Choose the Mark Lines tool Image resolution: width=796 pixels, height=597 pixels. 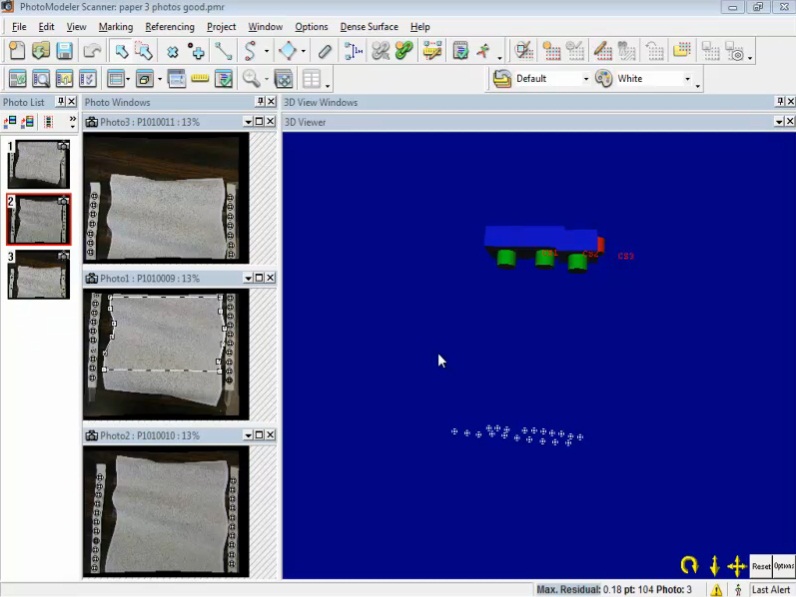click(222, 51)
